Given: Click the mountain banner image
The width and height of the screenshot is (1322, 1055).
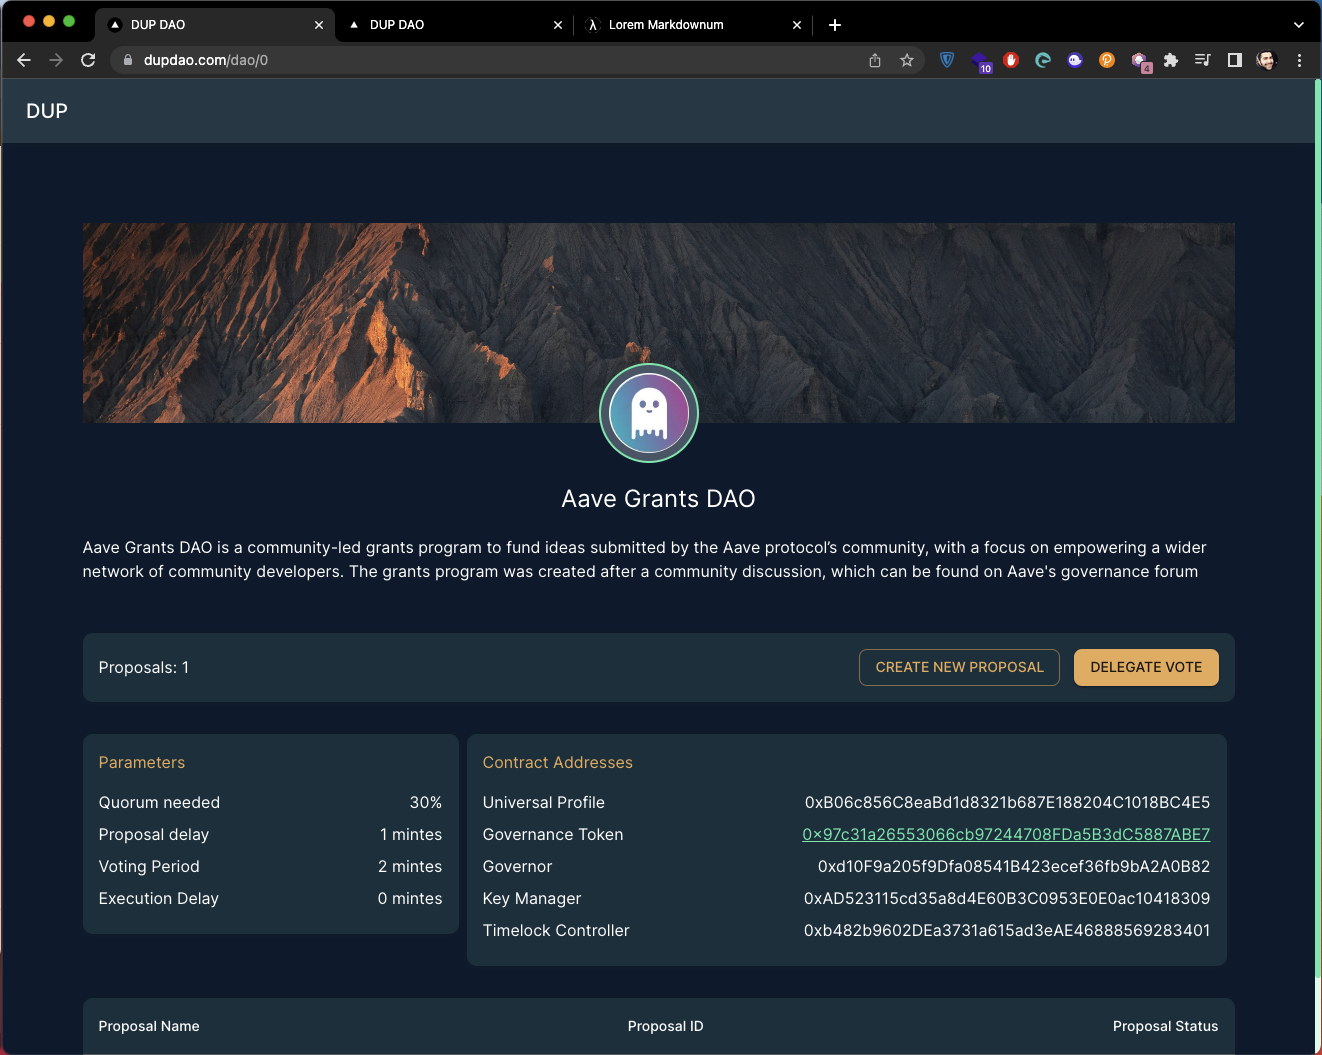Looking at the screenshot, I should coord(659,322).
